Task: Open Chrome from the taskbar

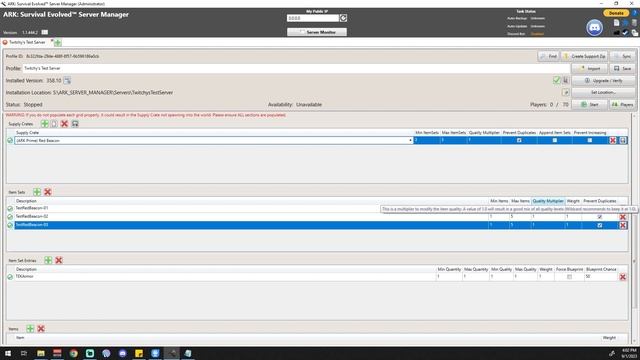Action: click(73, 353)
